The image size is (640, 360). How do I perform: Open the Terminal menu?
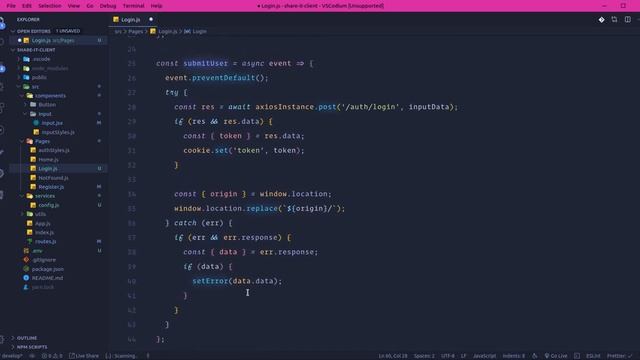pyautogui.click(x=133, y=6)
